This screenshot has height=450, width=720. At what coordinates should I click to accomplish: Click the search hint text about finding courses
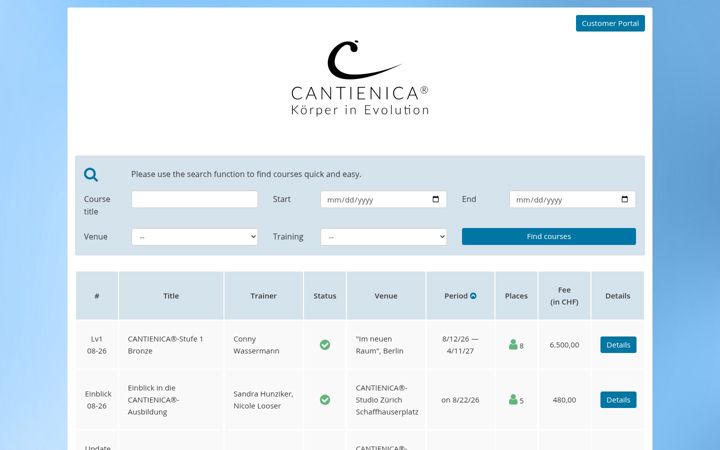[x=246, y=174]
